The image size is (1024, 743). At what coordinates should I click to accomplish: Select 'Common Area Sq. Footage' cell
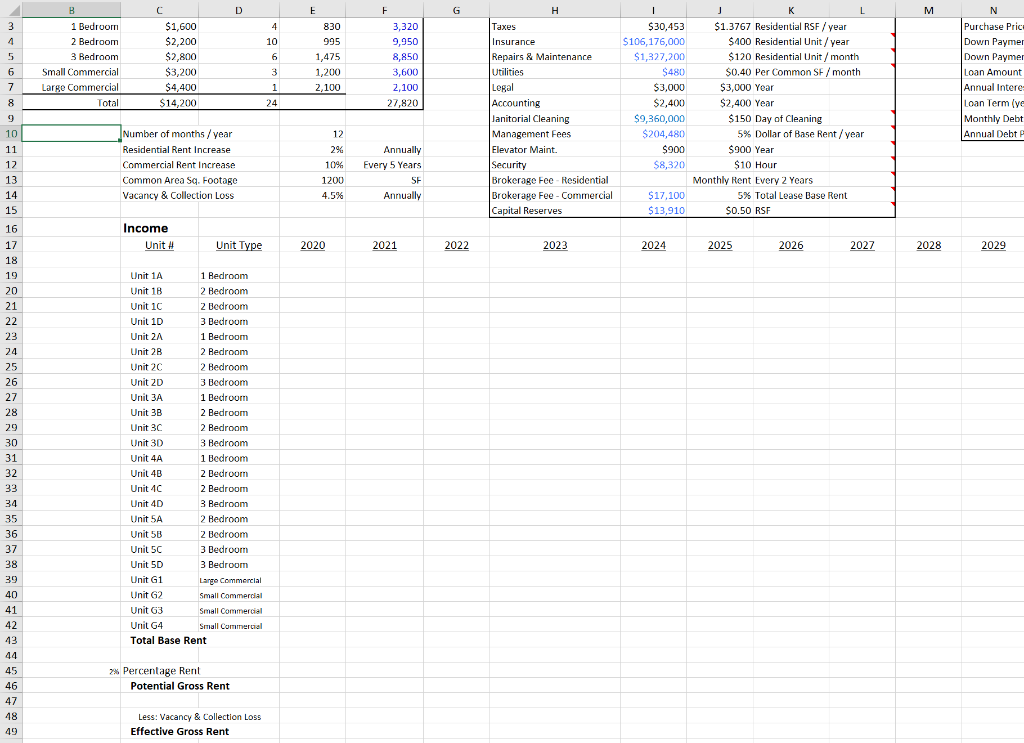180,180
